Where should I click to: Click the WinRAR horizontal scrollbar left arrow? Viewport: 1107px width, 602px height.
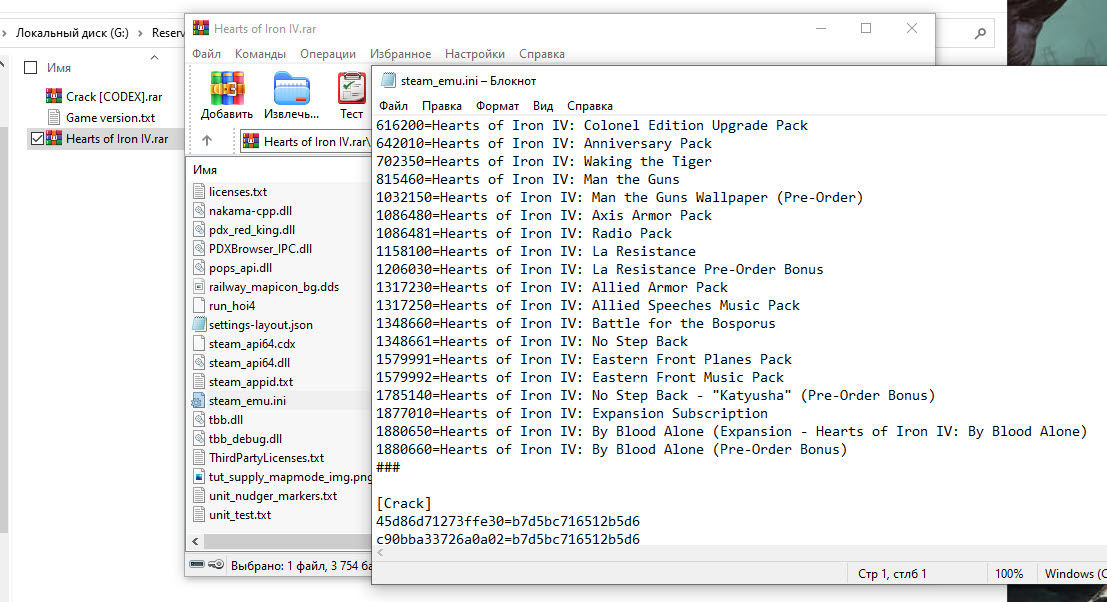(195, 542)
